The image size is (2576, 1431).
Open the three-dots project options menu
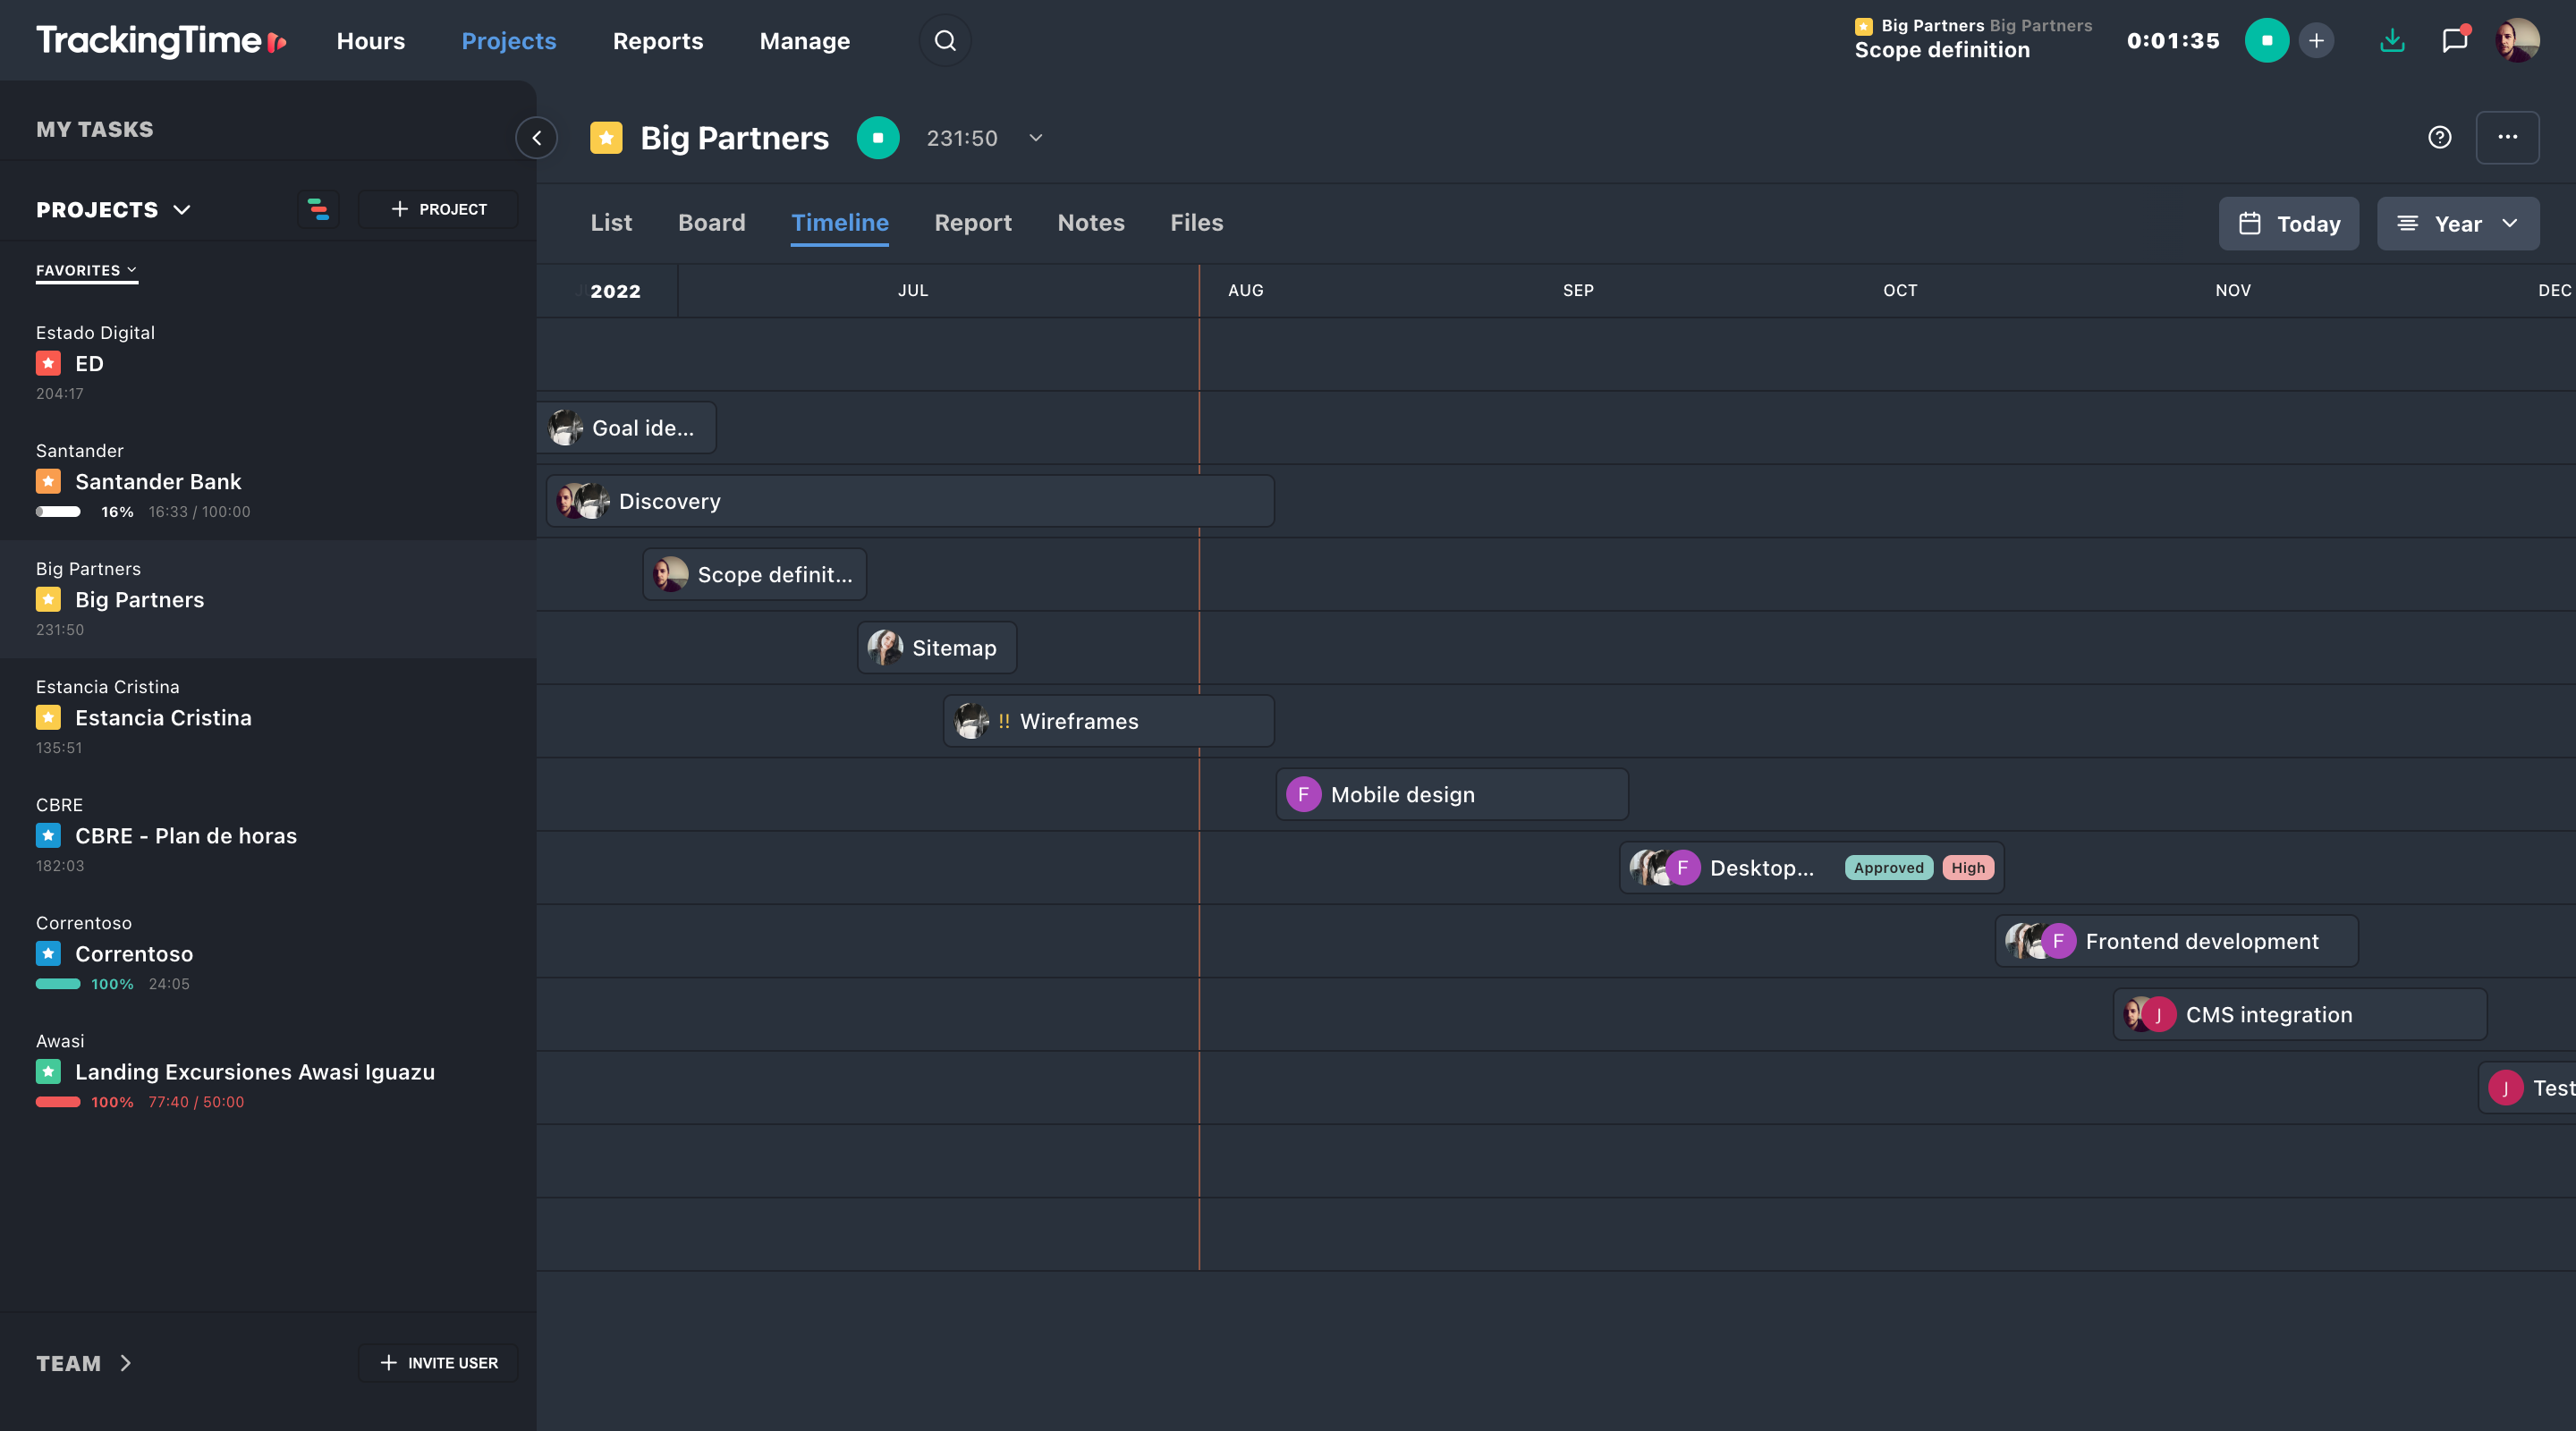coord(2507,138)
